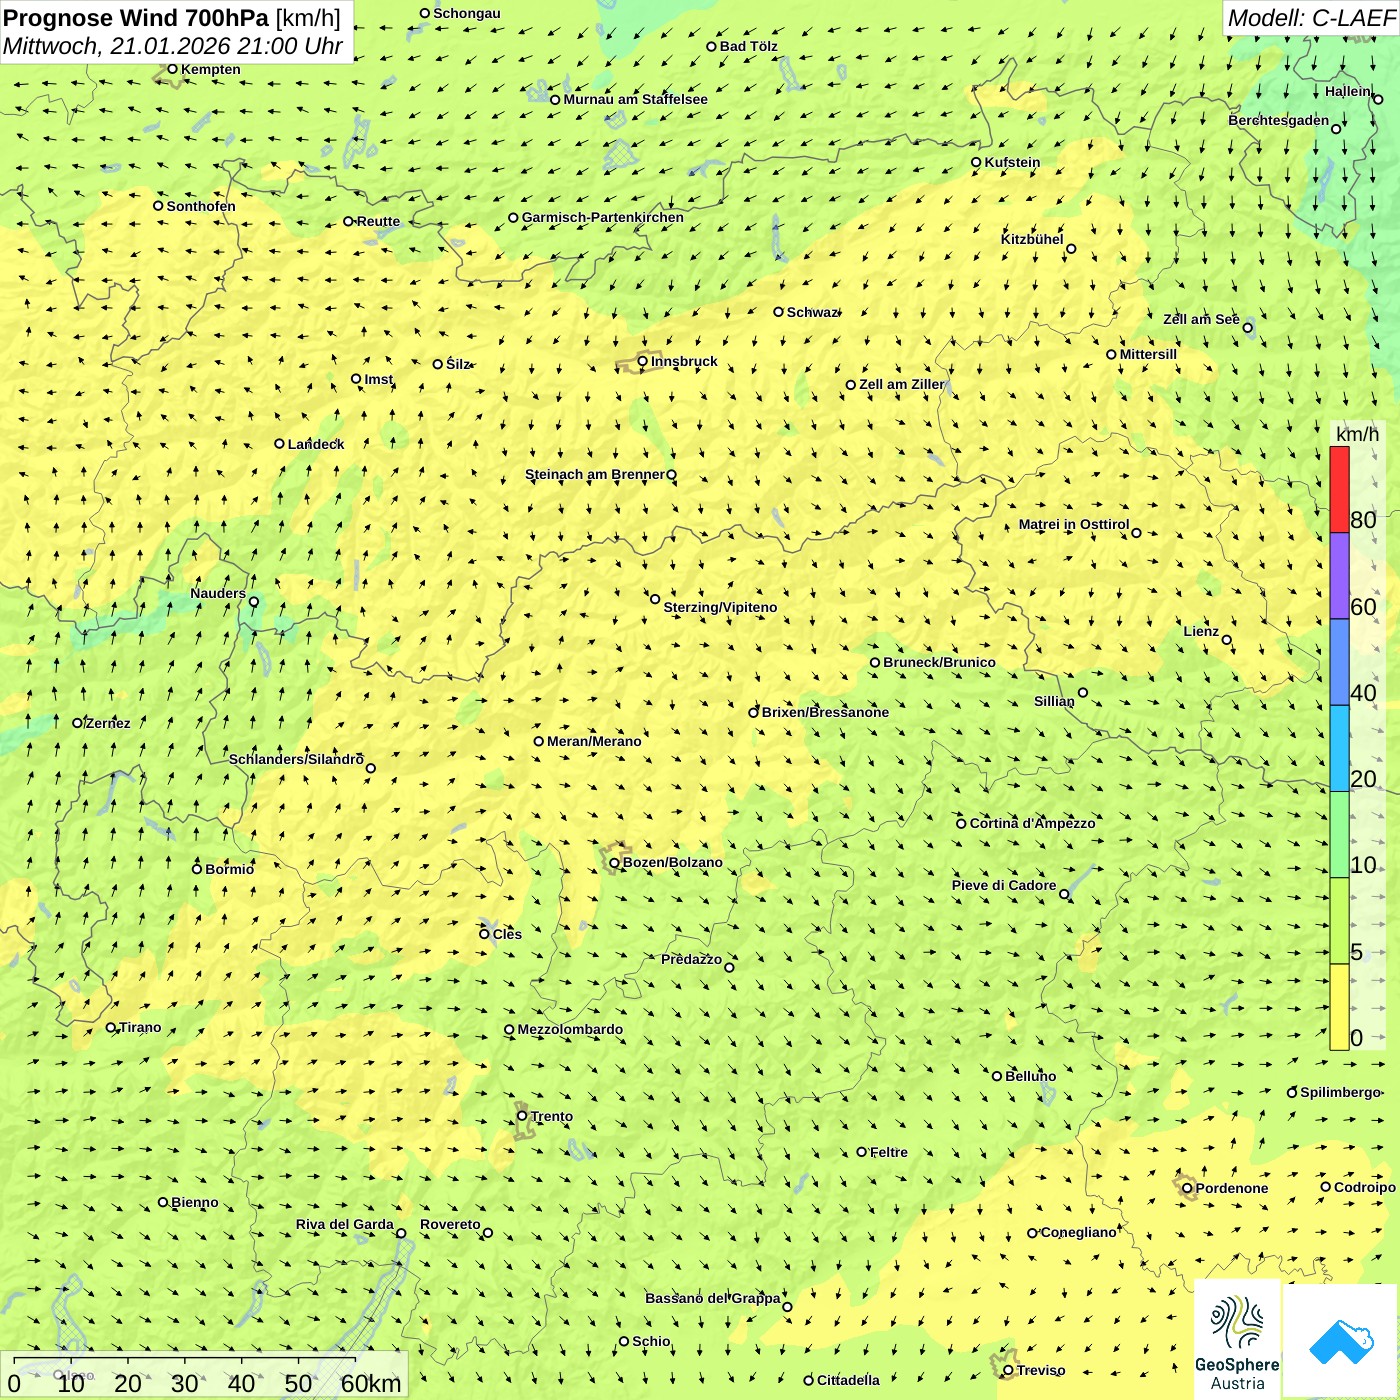Click the 'Zell am Ziller' label
This screenshot has height=1400, width=1400.
click(902, 384)
